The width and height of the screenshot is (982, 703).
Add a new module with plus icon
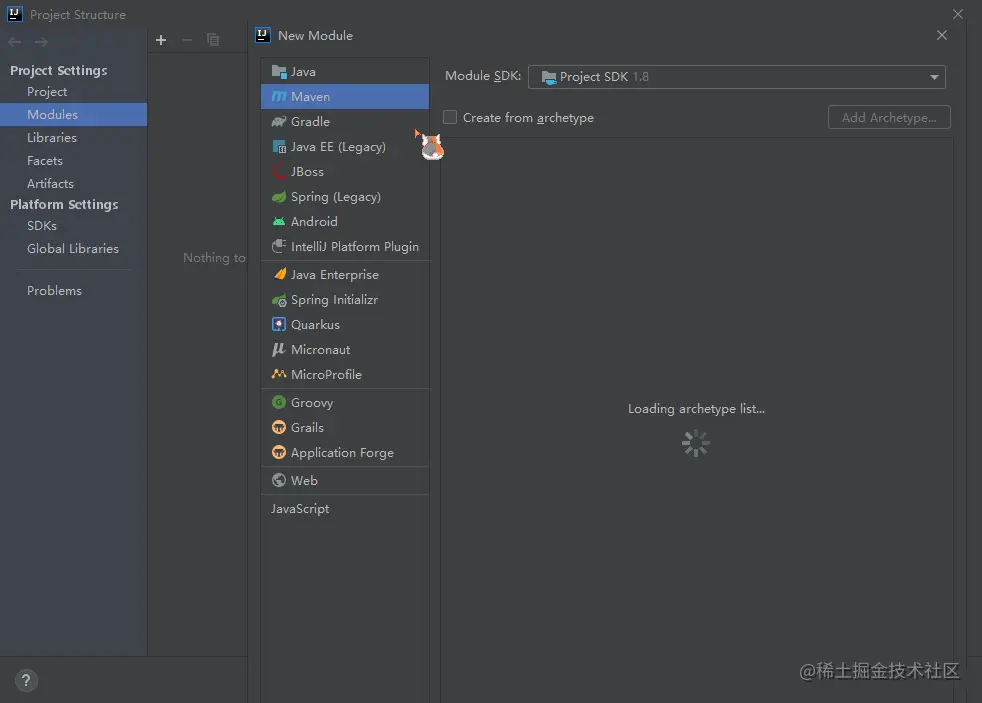coord(161,40)
